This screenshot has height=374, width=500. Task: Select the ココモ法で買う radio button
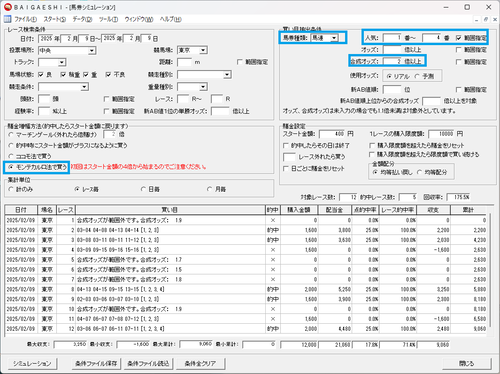pos(11,156)
